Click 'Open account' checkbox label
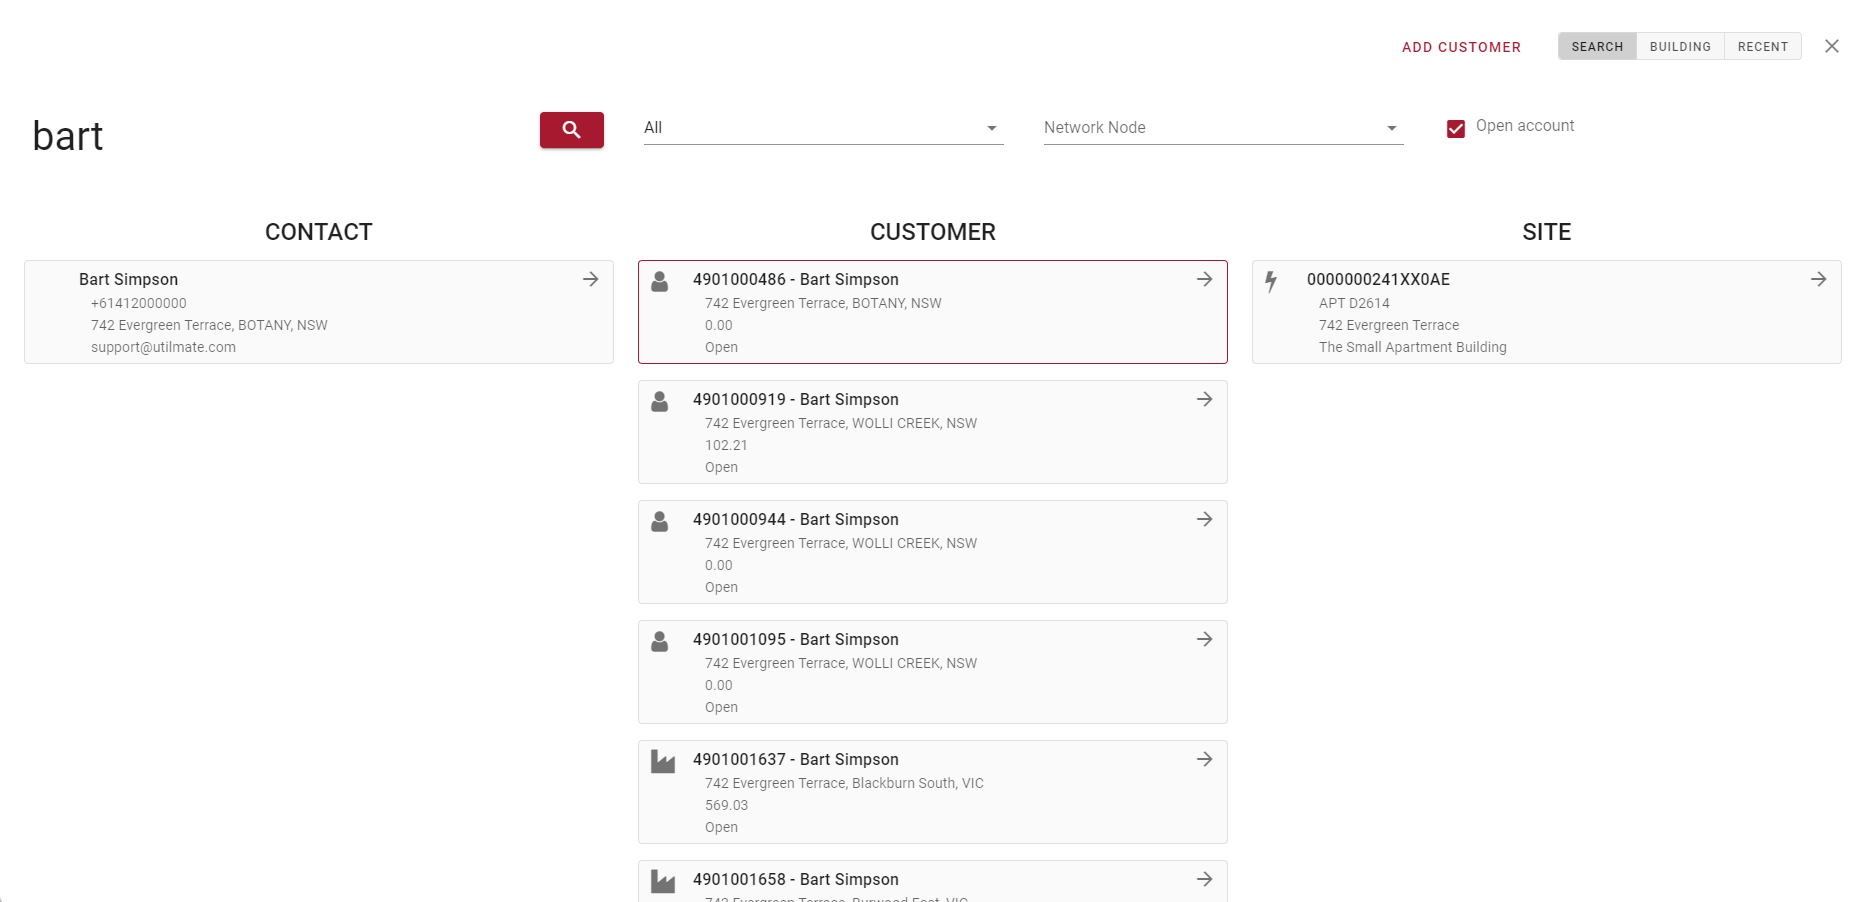 click(1525, 126)
